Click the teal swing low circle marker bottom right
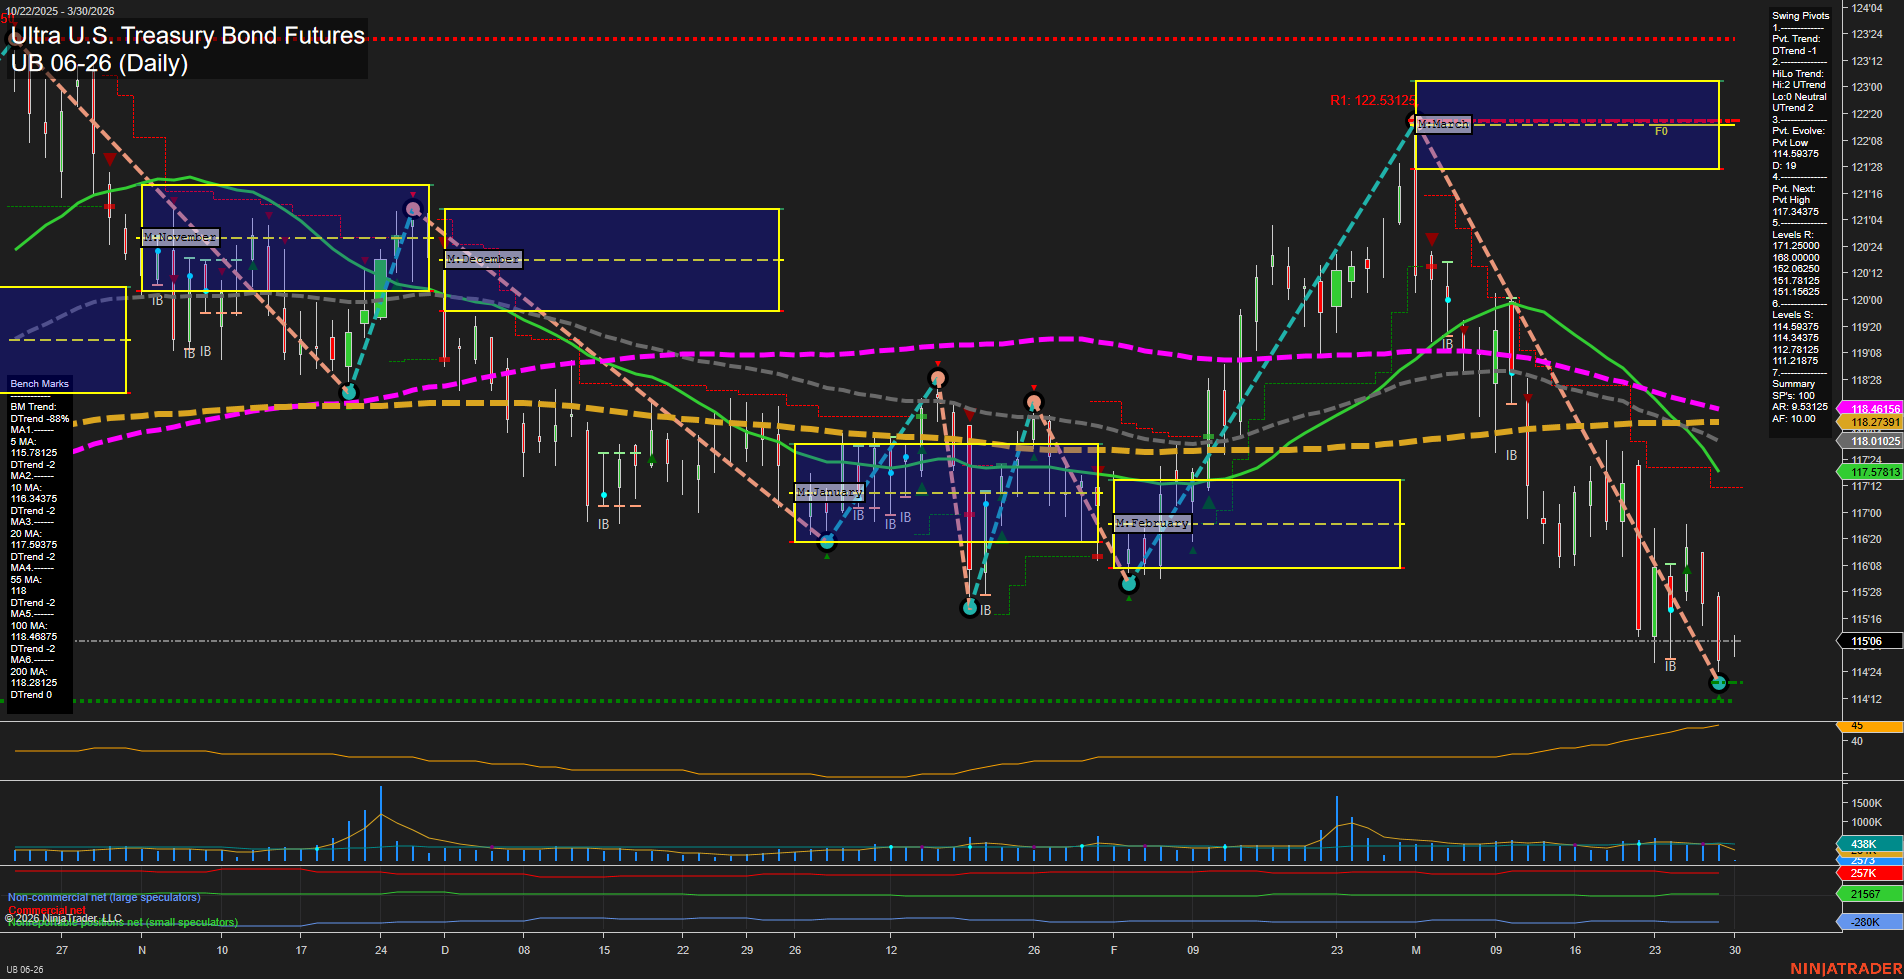This screenshot has width=1904, height=979. [1718, 683]
